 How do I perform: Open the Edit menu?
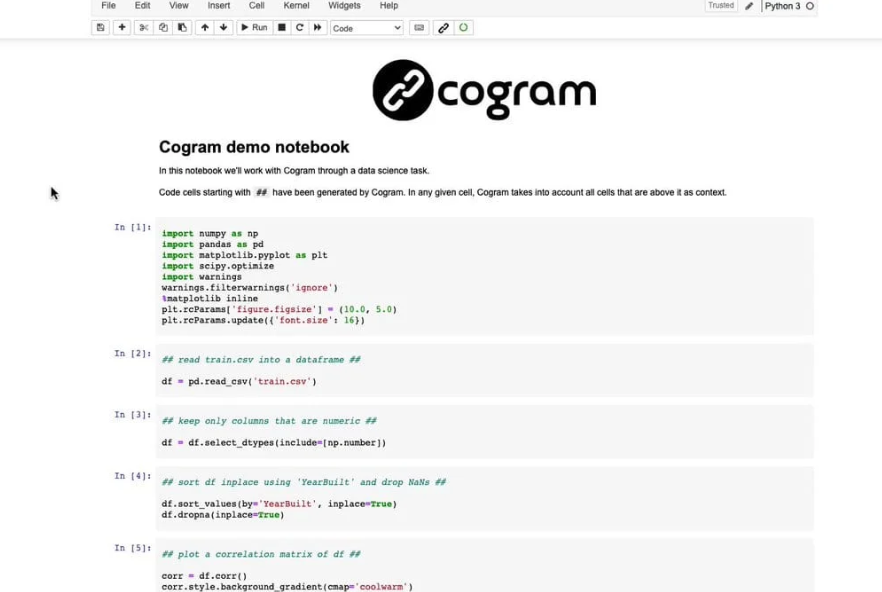(x=142, y=6)
